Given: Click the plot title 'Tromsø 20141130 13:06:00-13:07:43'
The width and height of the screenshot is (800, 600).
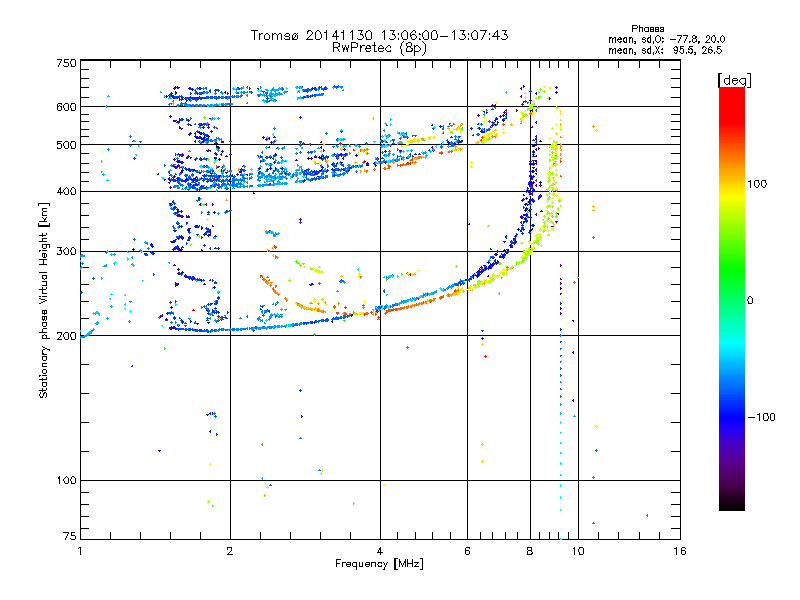Looking at the screenshot, I should click(x=379, y=35).
